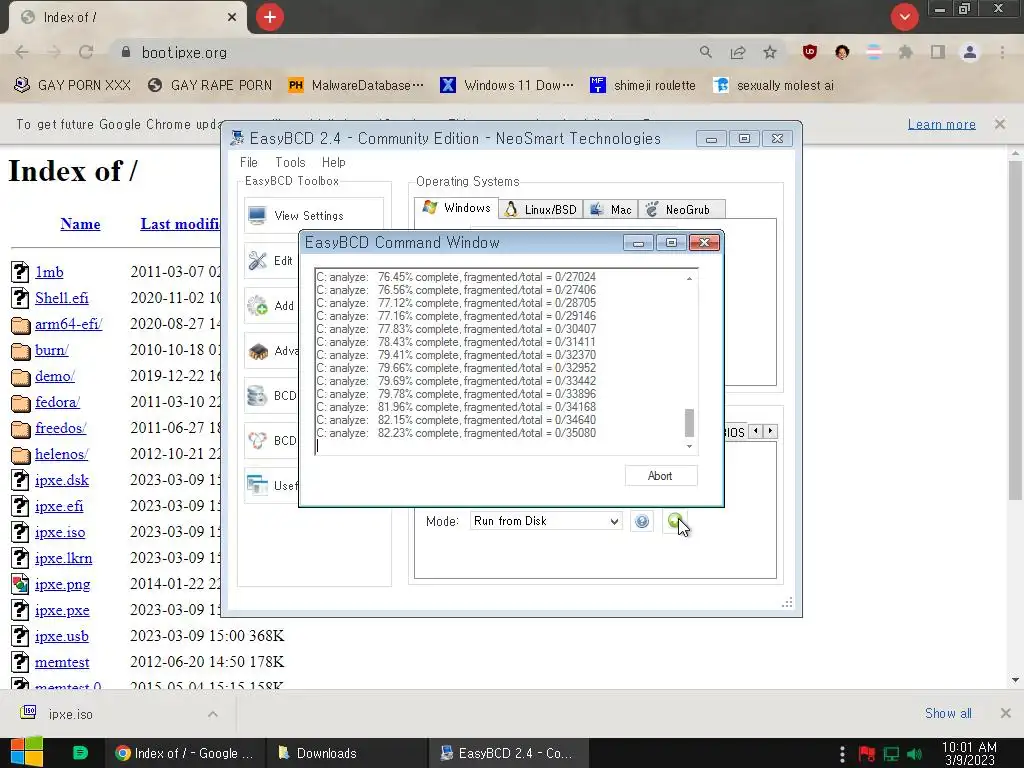The width and height of the screenshot is (1024, 768).
Task: Click the search magnifier in the address bar
Action: (705, 52)
